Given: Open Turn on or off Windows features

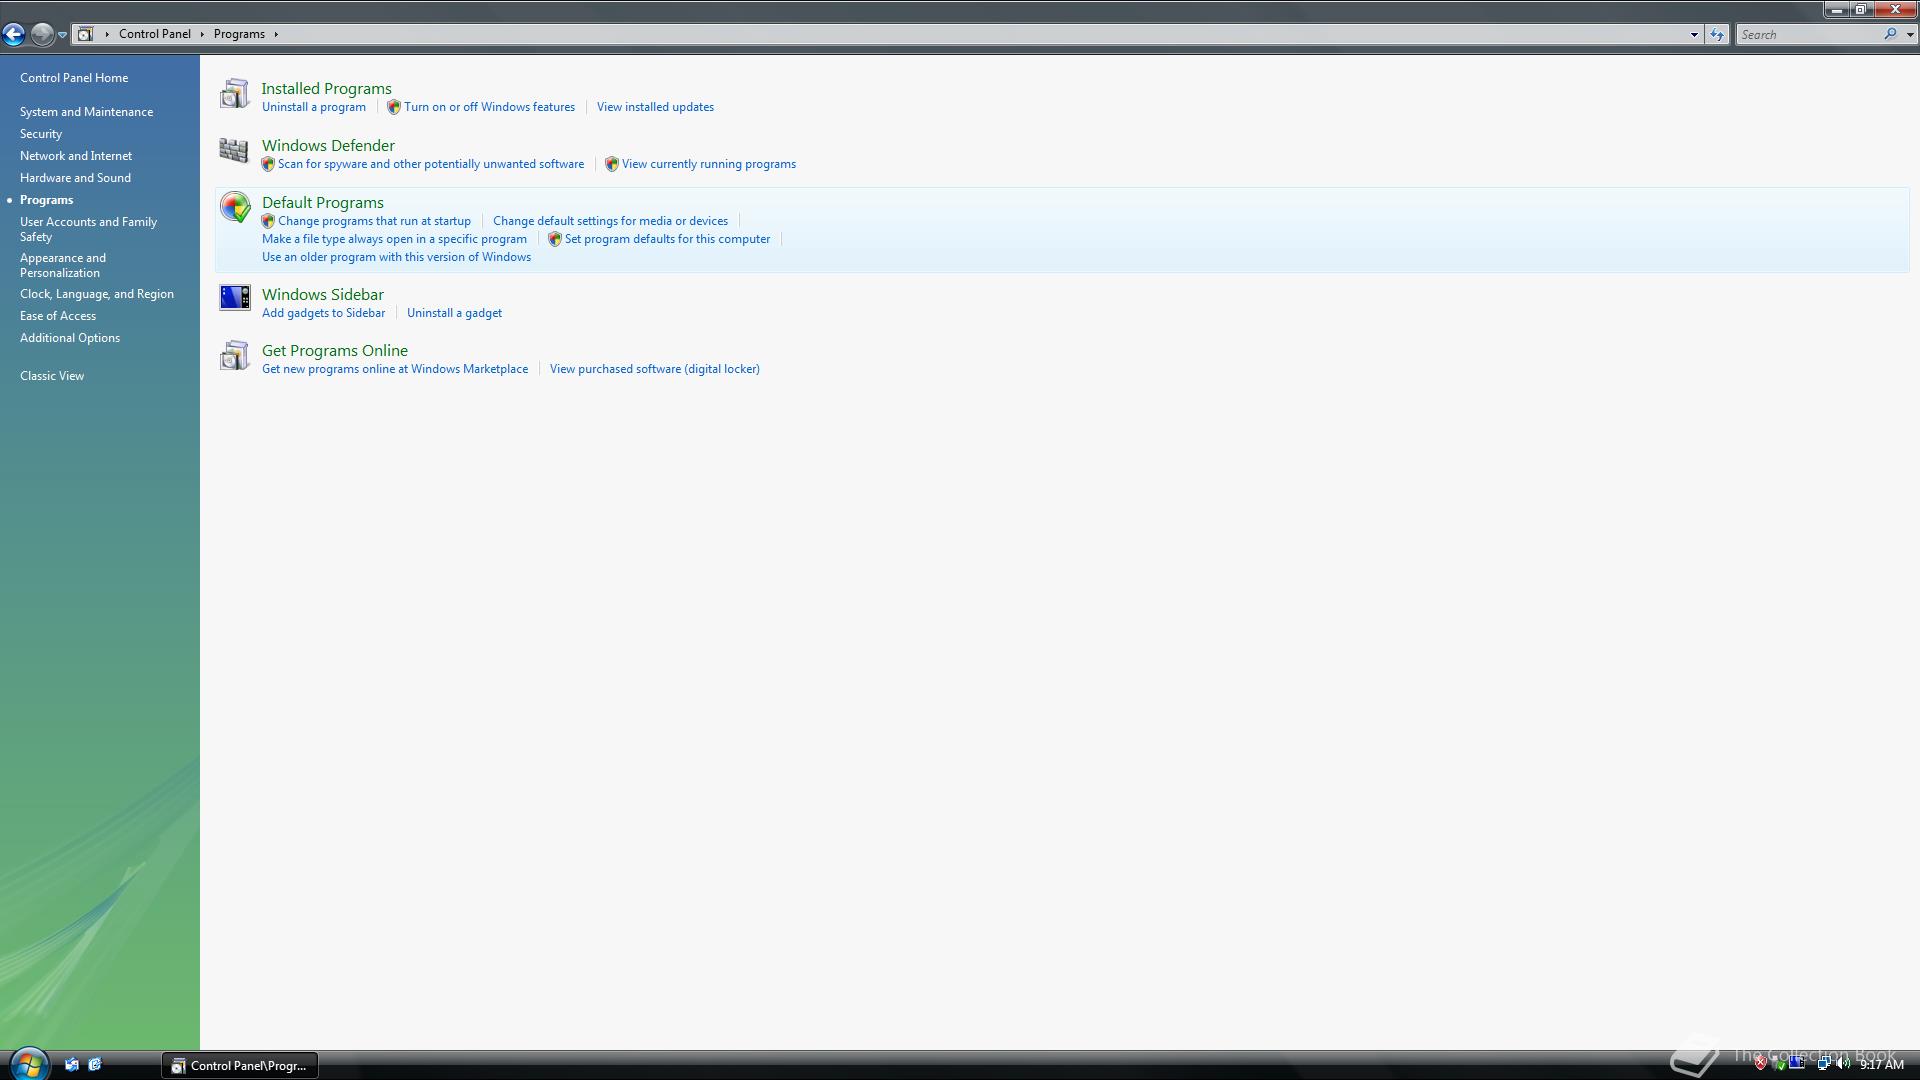Looking at the screenshot, I should point(489,107).
